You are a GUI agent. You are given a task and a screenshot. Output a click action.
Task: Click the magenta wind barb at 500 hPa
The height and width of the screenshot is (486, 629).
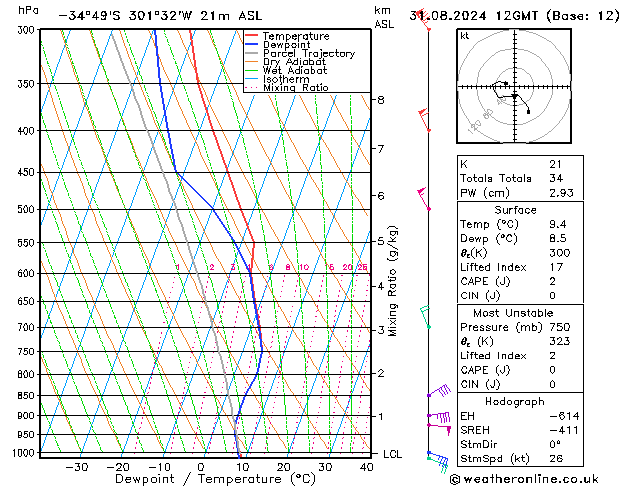pos(424,198)
